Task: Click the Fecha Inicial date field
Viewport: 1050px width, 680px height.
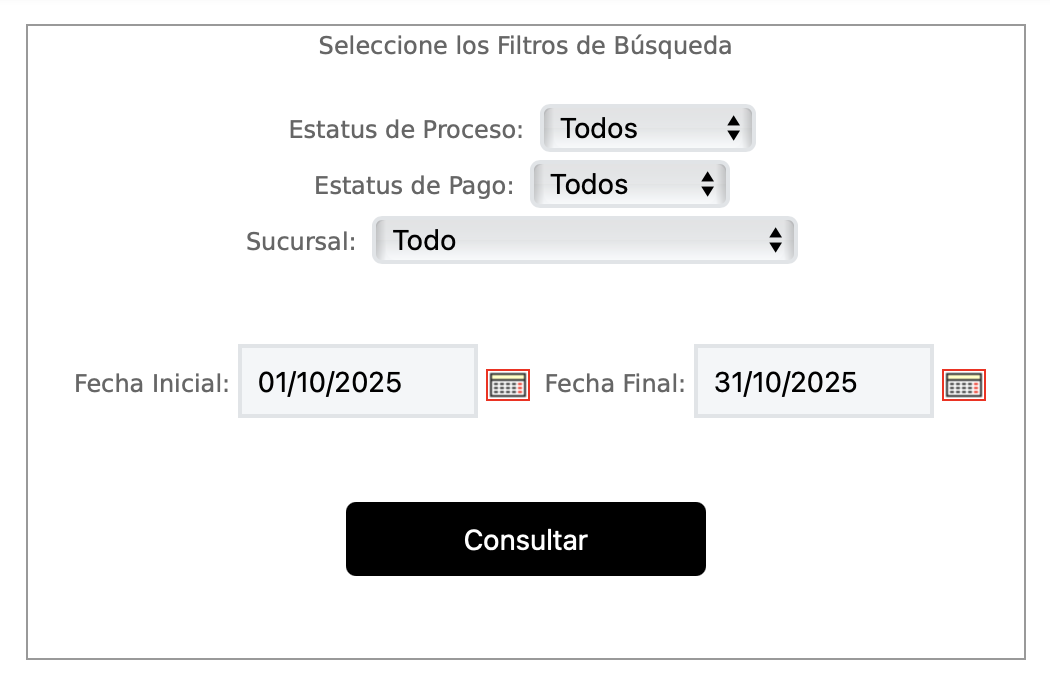Action: [x=357, y=382]
